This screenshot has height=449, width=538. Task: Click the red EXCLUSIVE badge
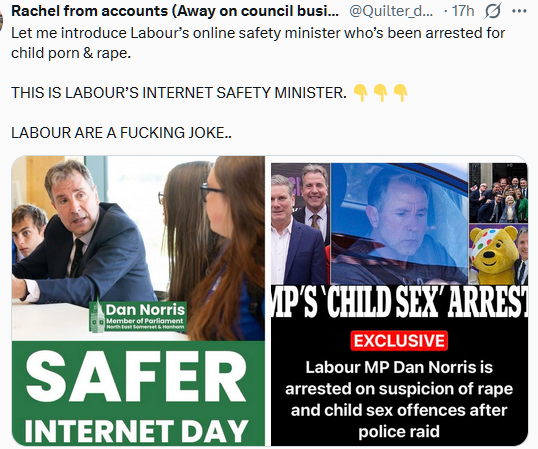[x=399, y=341]
